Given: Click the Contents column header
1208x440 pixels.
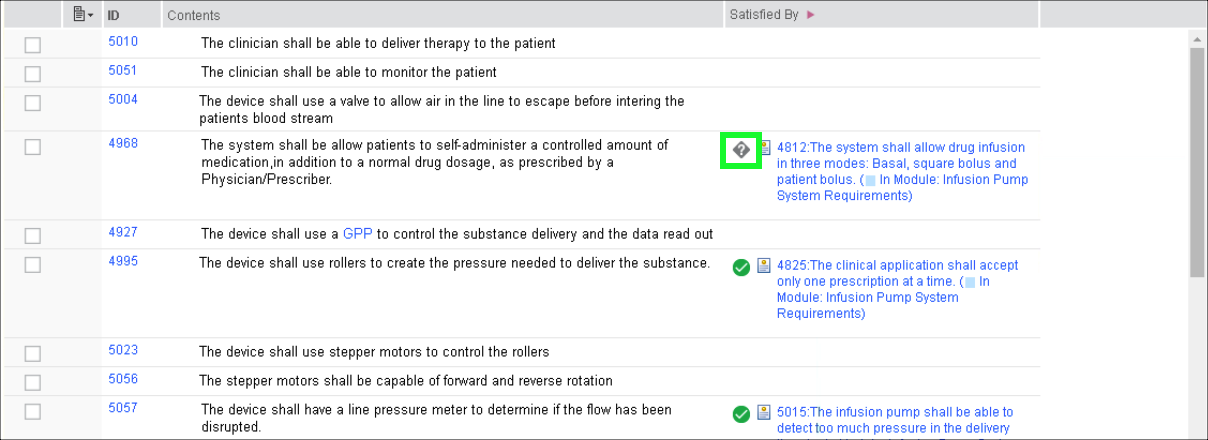Looking at the screenshot, I should click(x=194, y=15).
